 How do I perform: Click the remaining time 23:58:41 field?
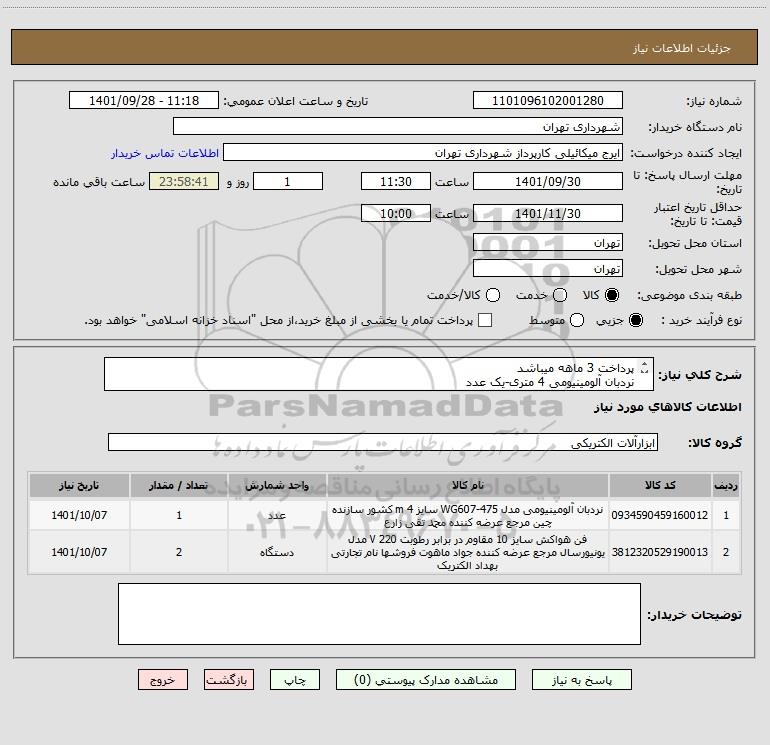(184, 181)
